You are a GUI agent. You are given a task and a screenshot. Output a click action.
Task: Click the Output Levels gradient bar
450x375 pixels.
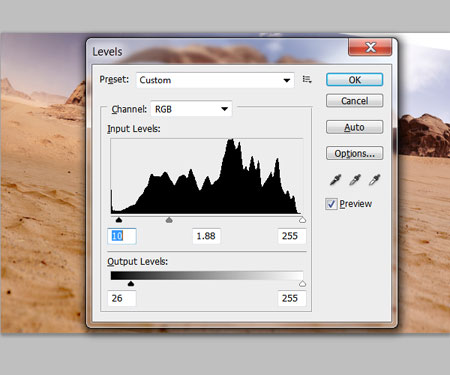coord(207,276)
